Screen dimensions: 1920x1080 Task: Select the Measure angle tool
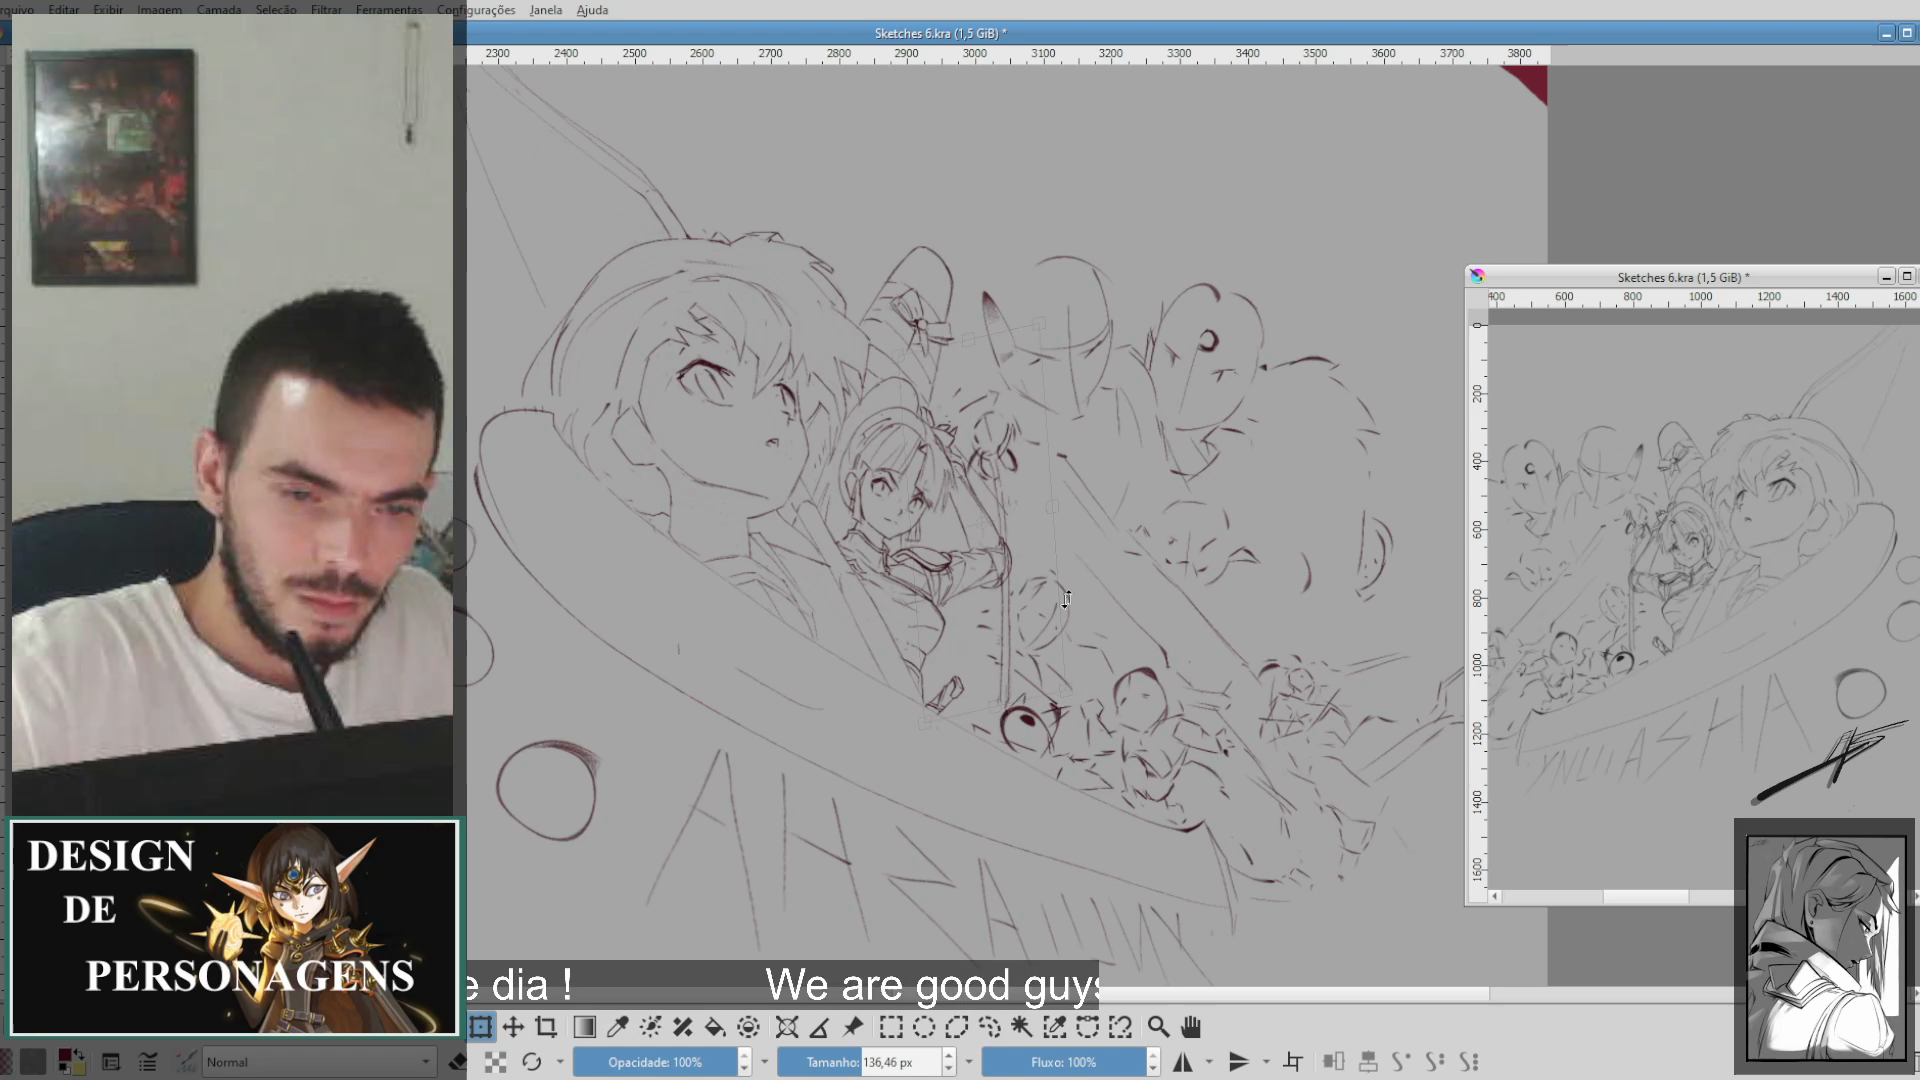click(819, 1027)
